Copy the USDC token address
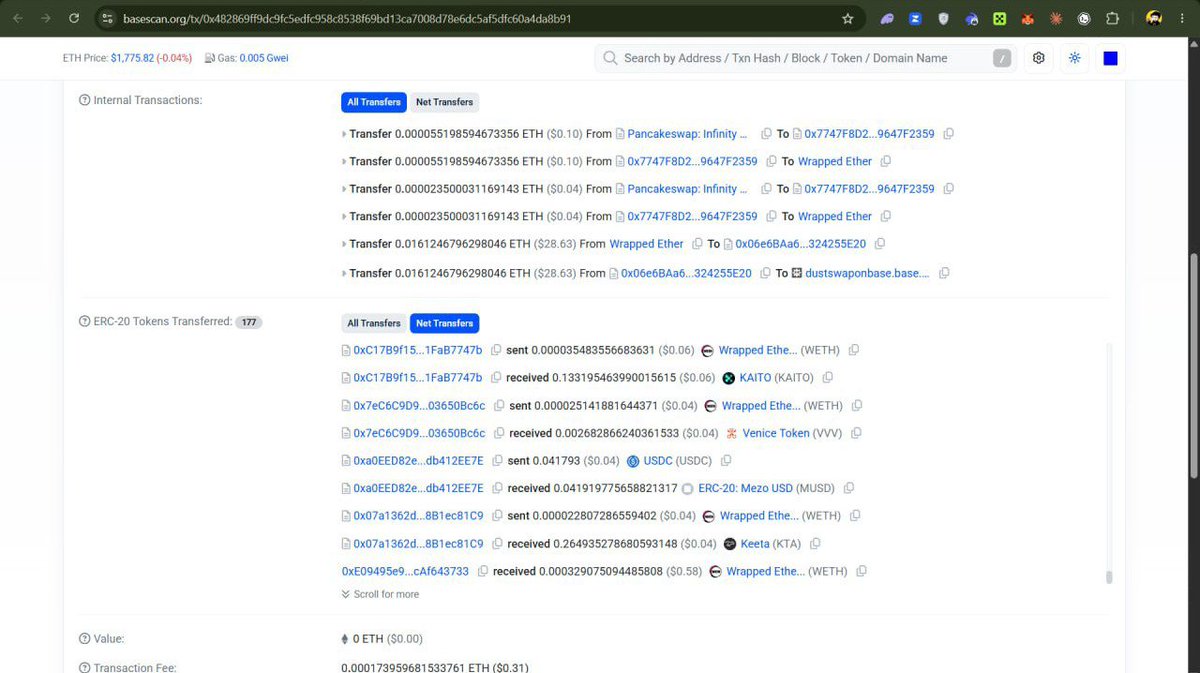This screenshot has width=1200, height=673. (x=726, y=461)
